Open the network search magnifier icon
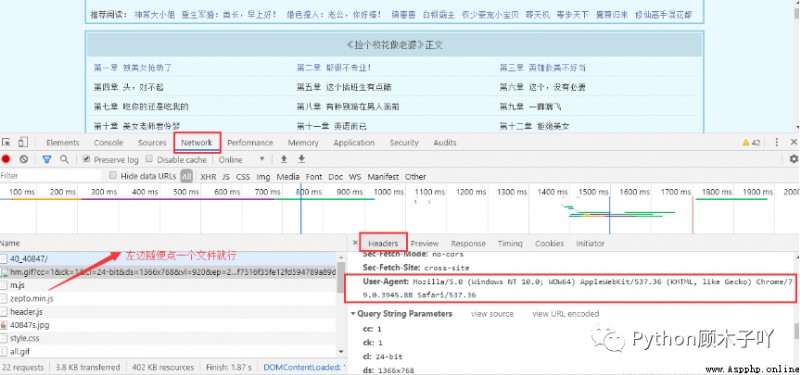The height and width of the screenshot is (375, 800). click(x=64, y=159)
